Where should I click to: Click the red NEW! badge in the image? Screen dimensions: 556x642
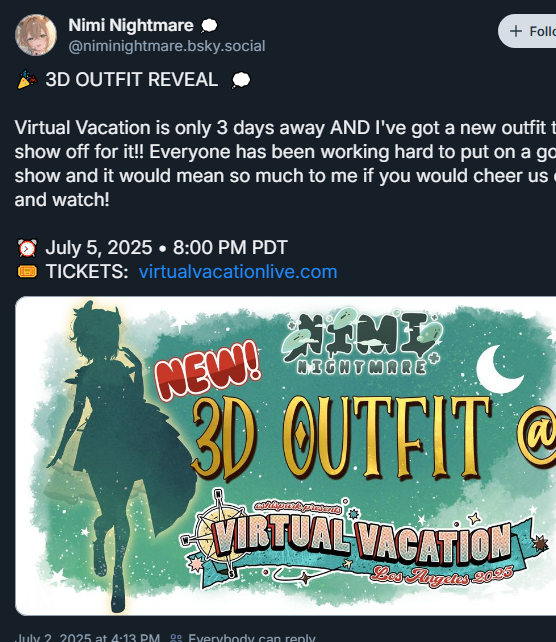pyautogui.click(x=207, y=371)
